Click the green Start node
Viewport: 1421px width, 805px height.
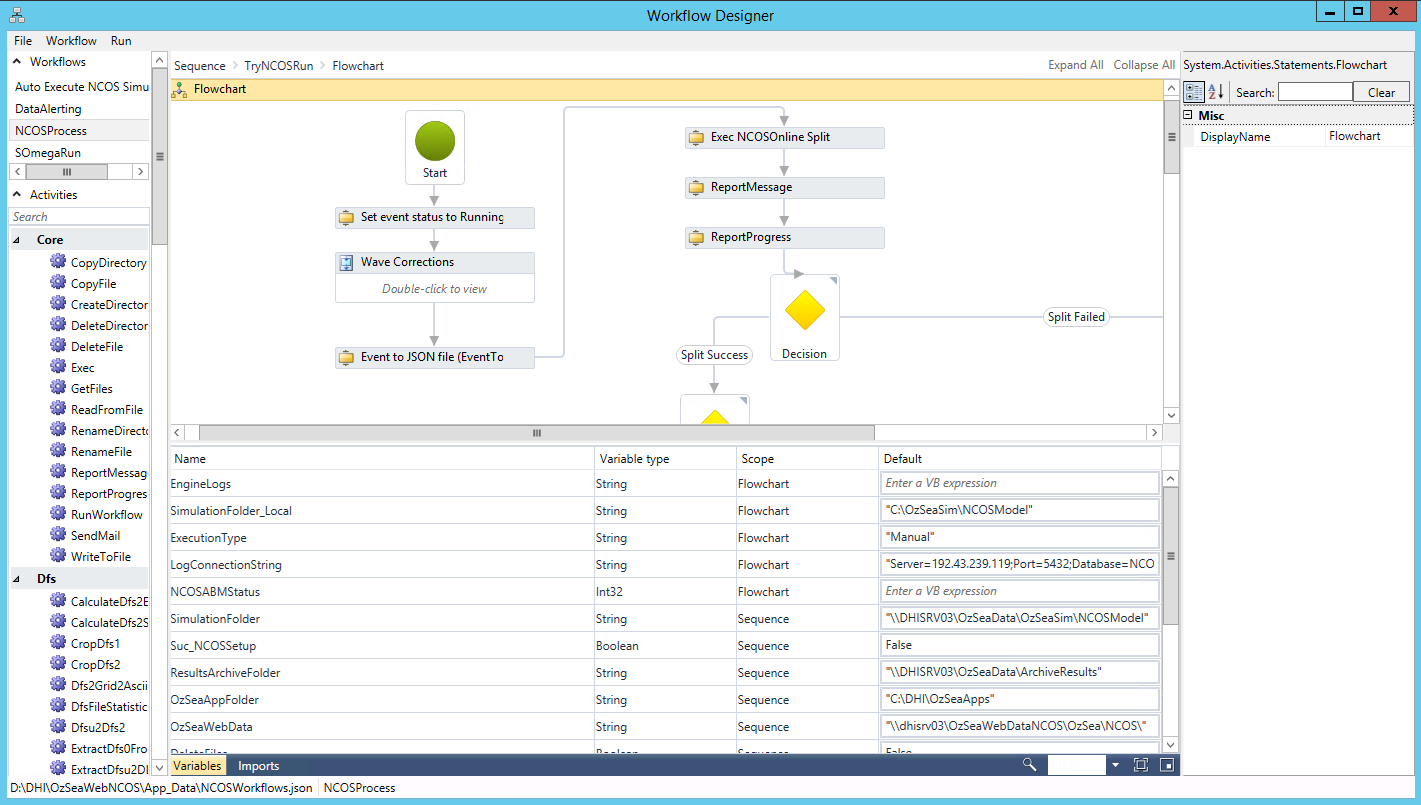coord(435,141)
